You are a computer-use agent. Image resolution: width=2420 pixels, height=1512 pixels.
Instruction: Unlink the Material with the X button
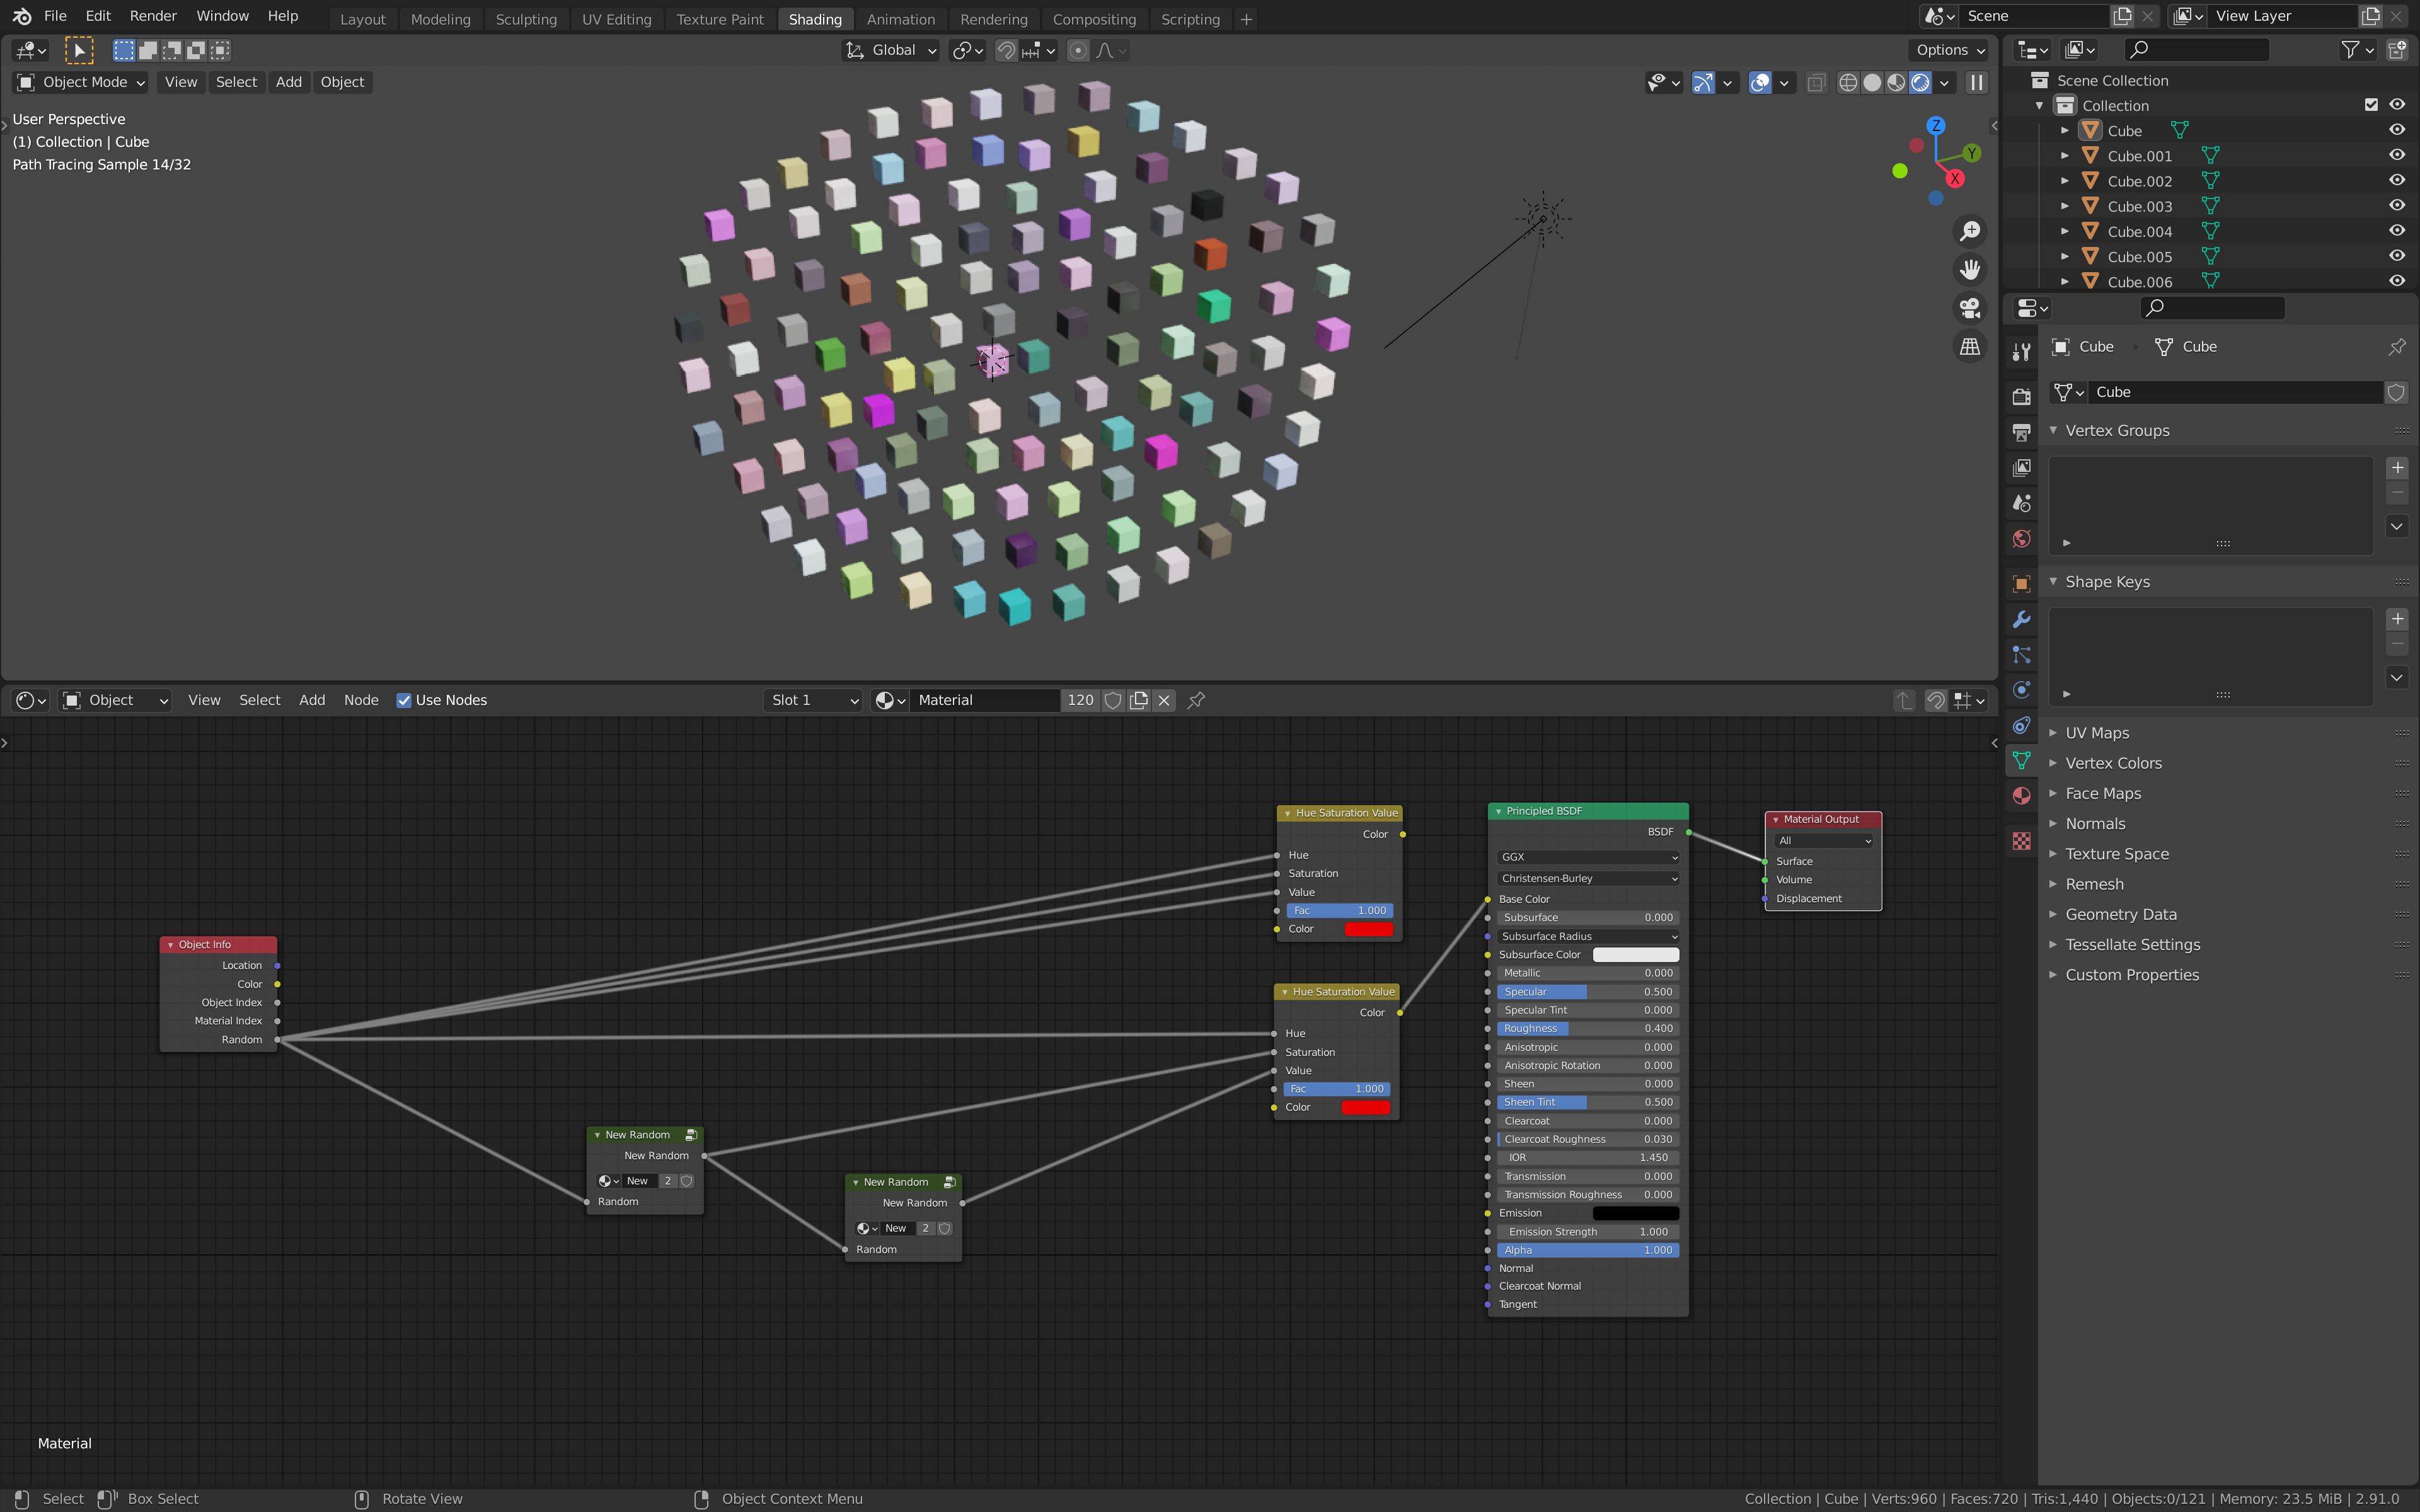(x=1163, y=700)
